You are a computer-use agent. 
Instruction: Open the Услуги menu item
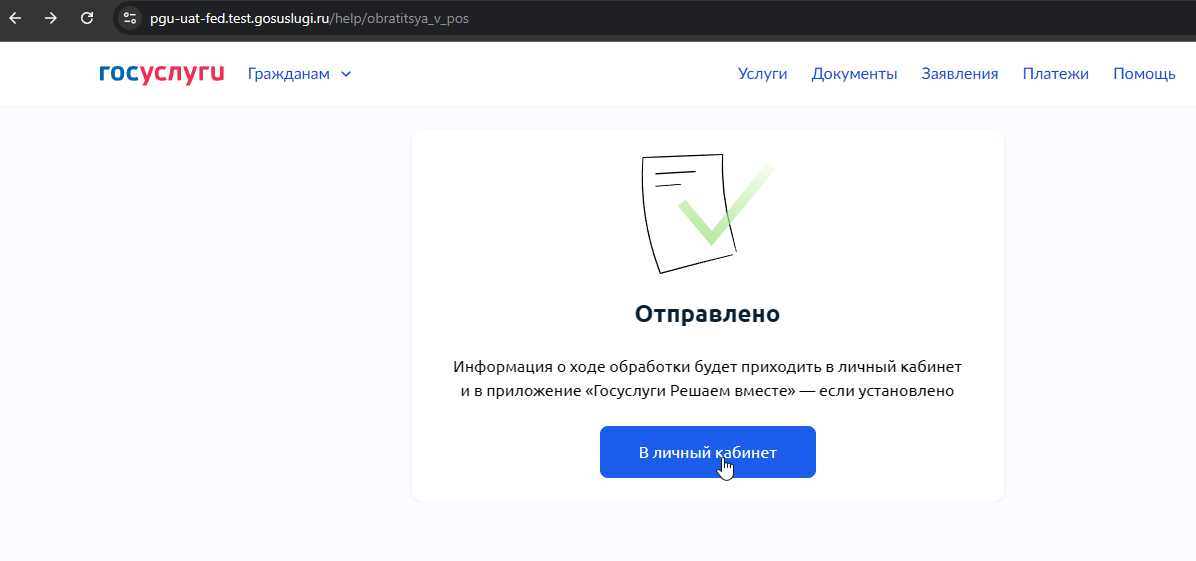coord(762,74)
